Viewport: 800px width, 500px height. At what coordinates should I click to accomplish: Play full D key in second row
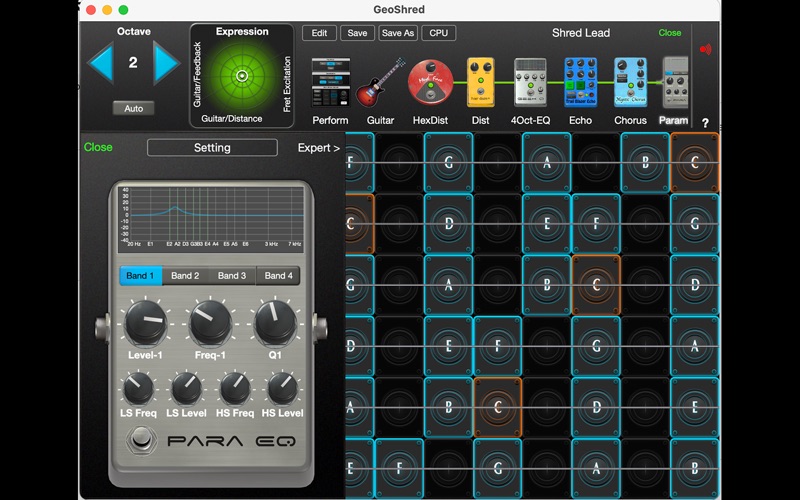pyautogui.click(x=448, y=223)
